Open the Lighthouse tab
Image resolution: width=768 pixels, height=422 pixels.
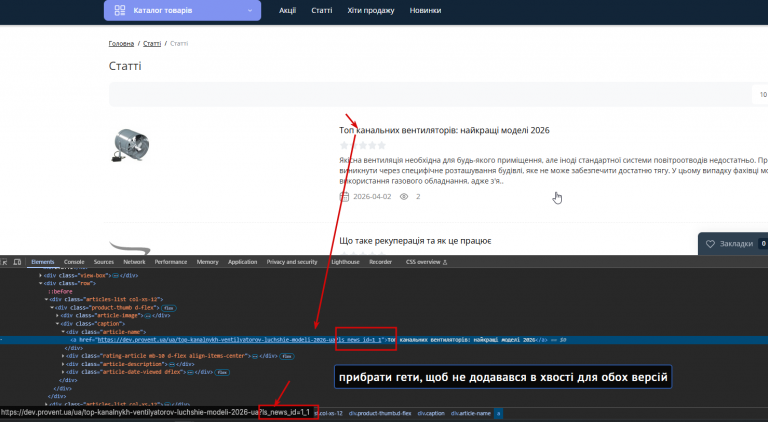345,262
